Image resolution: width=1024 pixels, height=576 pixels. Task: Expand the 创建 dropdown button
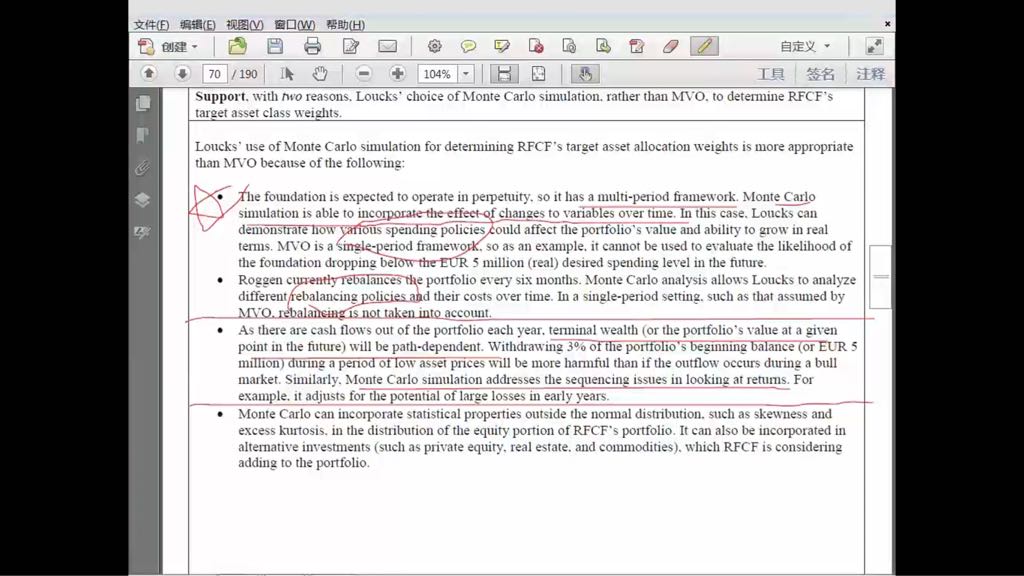(x=168, y=46)
